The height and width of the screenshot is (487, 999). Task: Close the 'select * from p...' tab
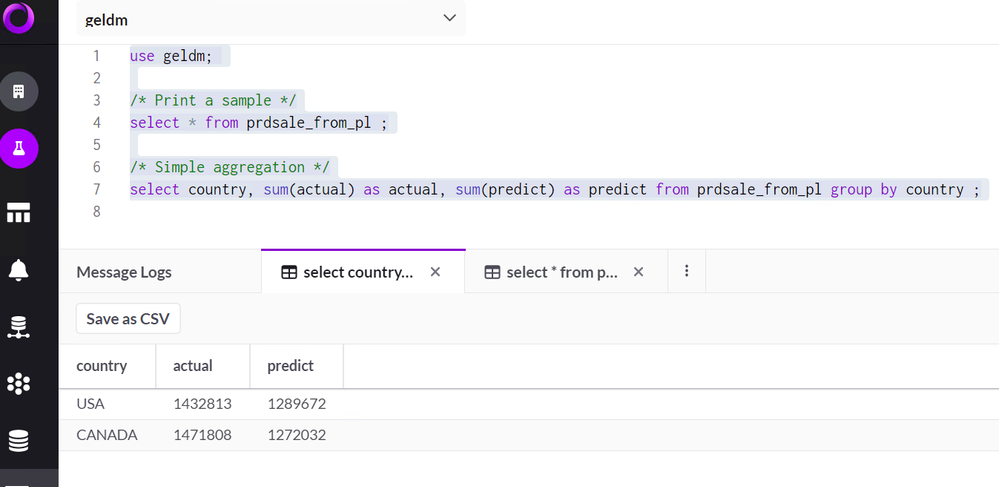639,272
